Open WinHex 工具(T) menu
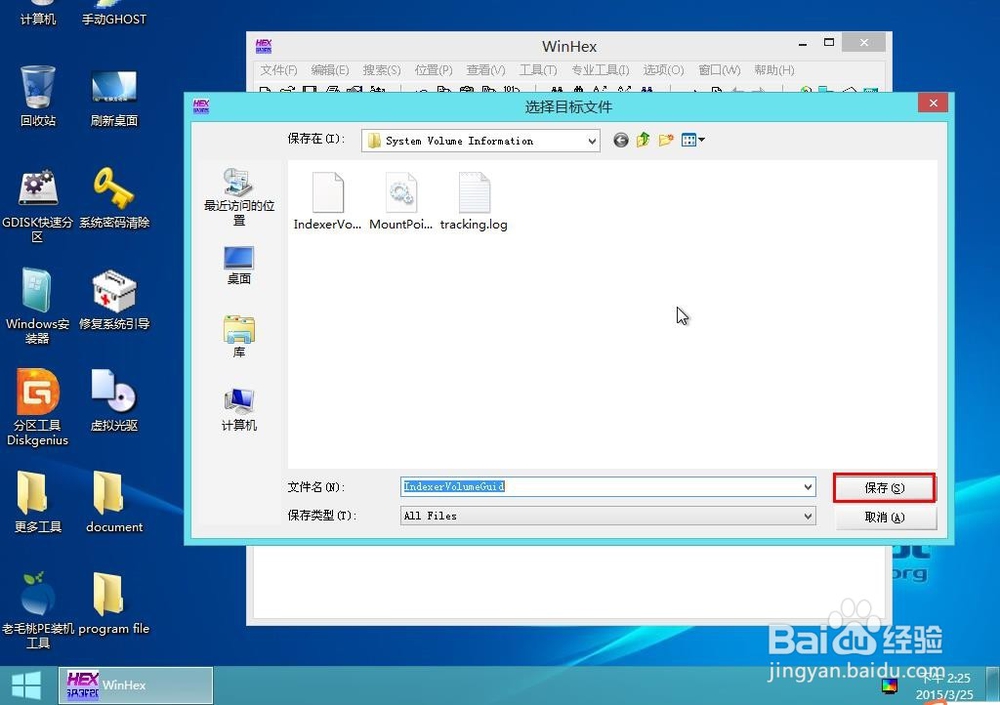The image size is (1000, 705). click(x=538, y=70)
